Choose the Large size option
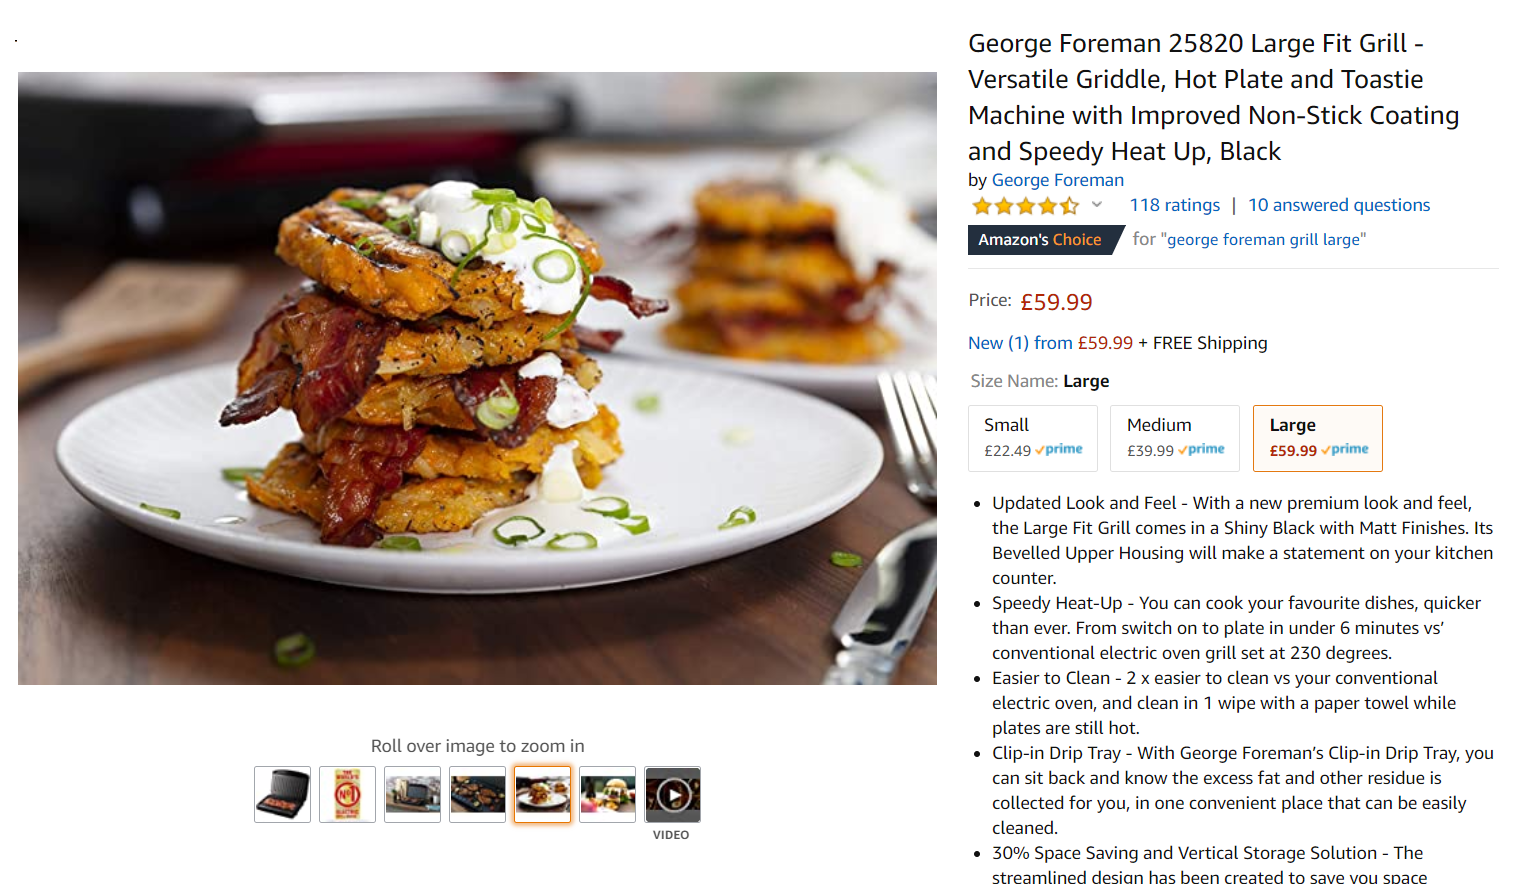Screen dimensions: 1525x884 pos(1317,438)
